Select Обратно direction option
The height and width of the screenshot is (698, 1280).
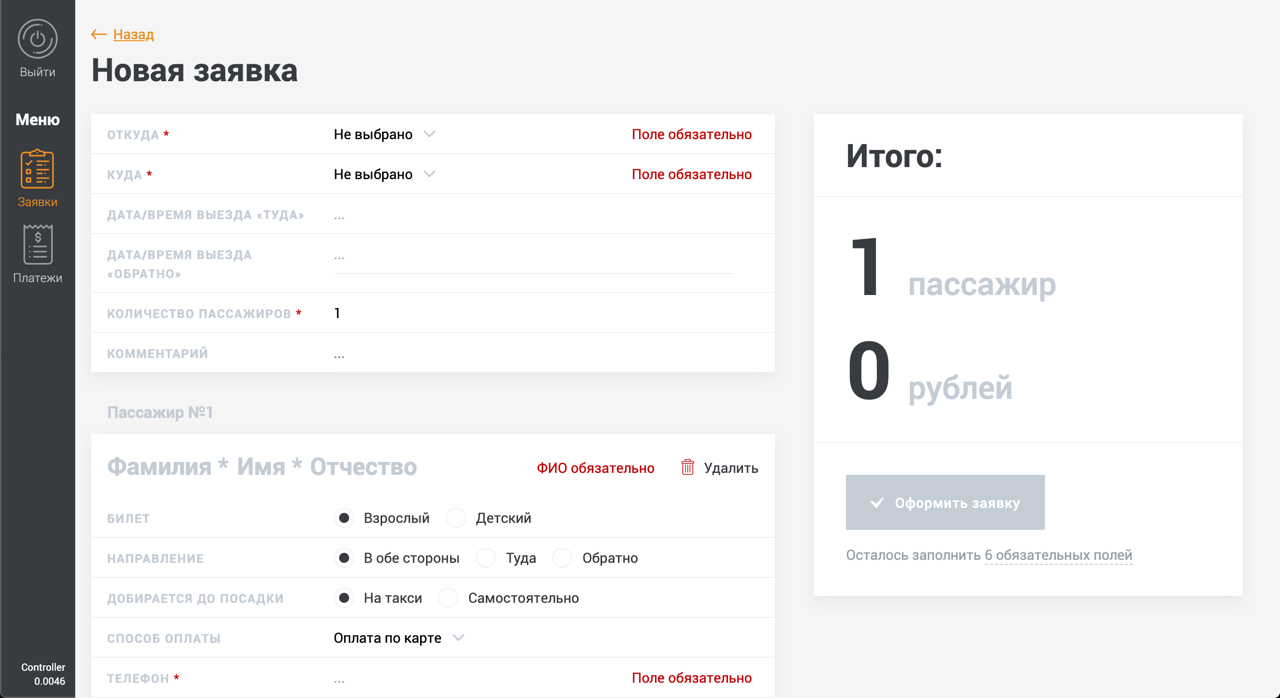point(562,558)
